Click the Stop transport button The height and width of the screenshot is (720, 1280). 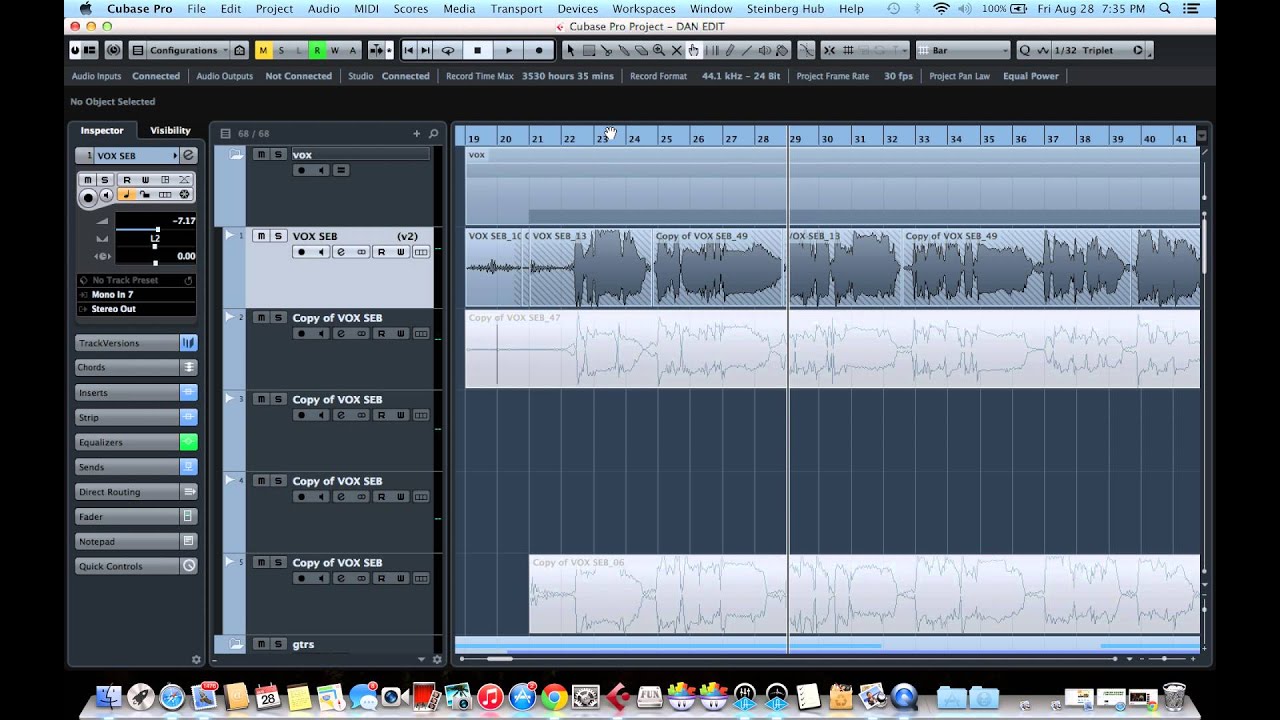tap(478, 50)
